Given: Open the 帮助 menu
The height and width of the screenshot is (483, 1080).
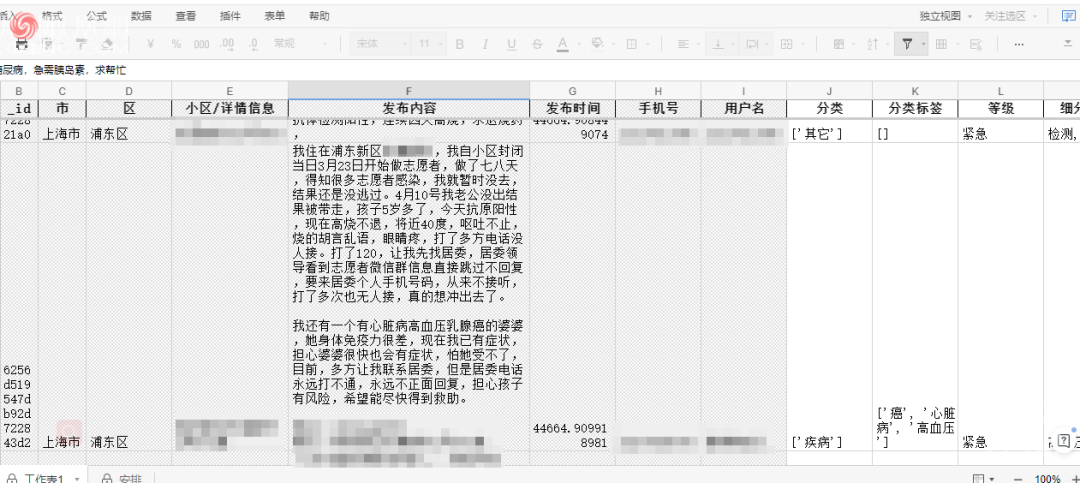Looking at the screenshot, I should [x=319, y=16].
